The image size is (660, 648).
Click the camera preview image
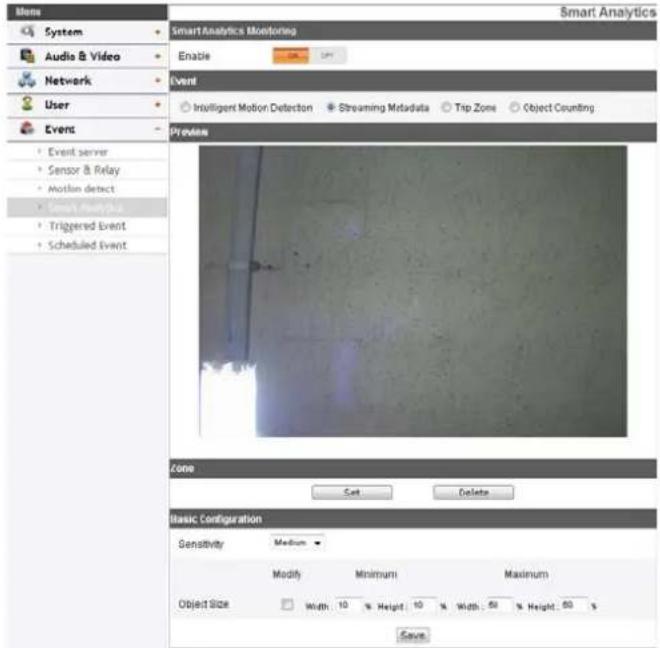tap(413, 291)
